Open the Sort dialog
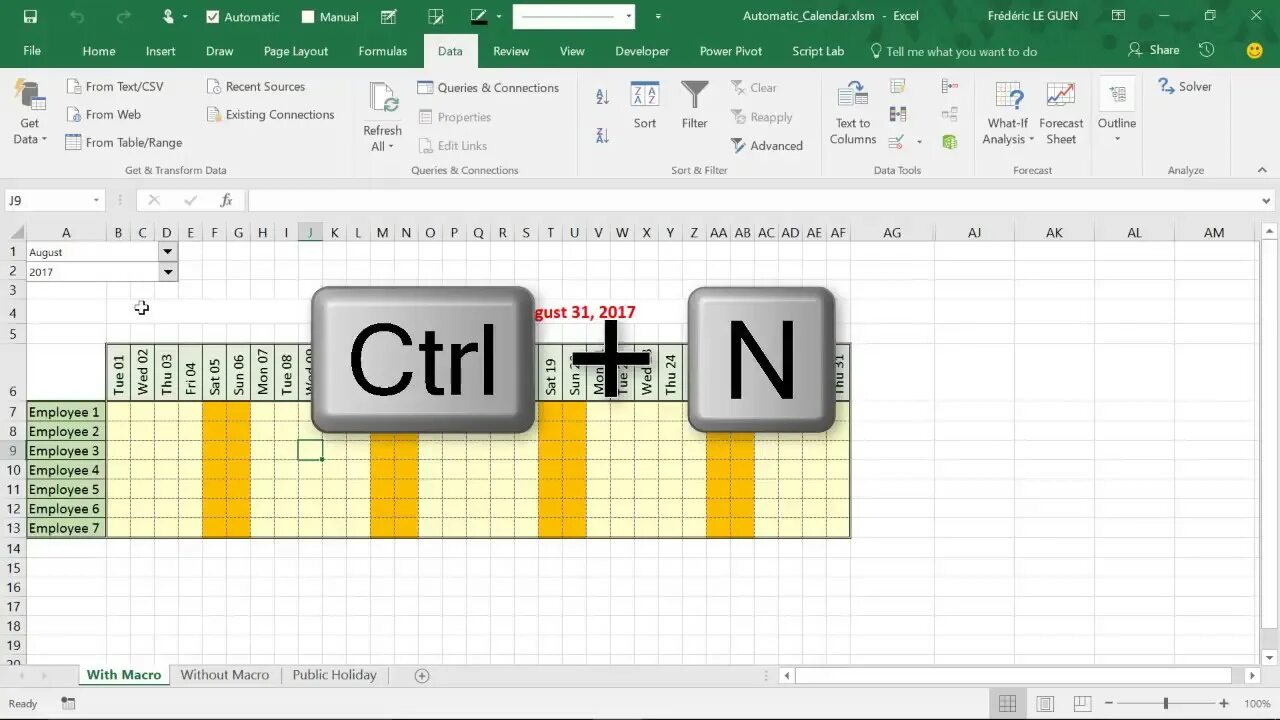Screen dimensions: 1280x720 pos(645,106)
